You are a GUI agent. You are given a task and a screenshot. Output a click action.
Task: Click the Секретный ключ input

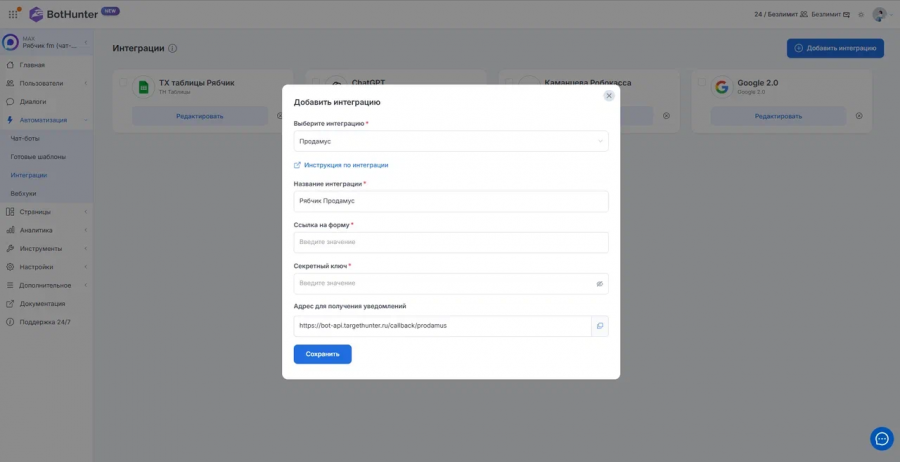pyautogui.click(x=451, y=284)
